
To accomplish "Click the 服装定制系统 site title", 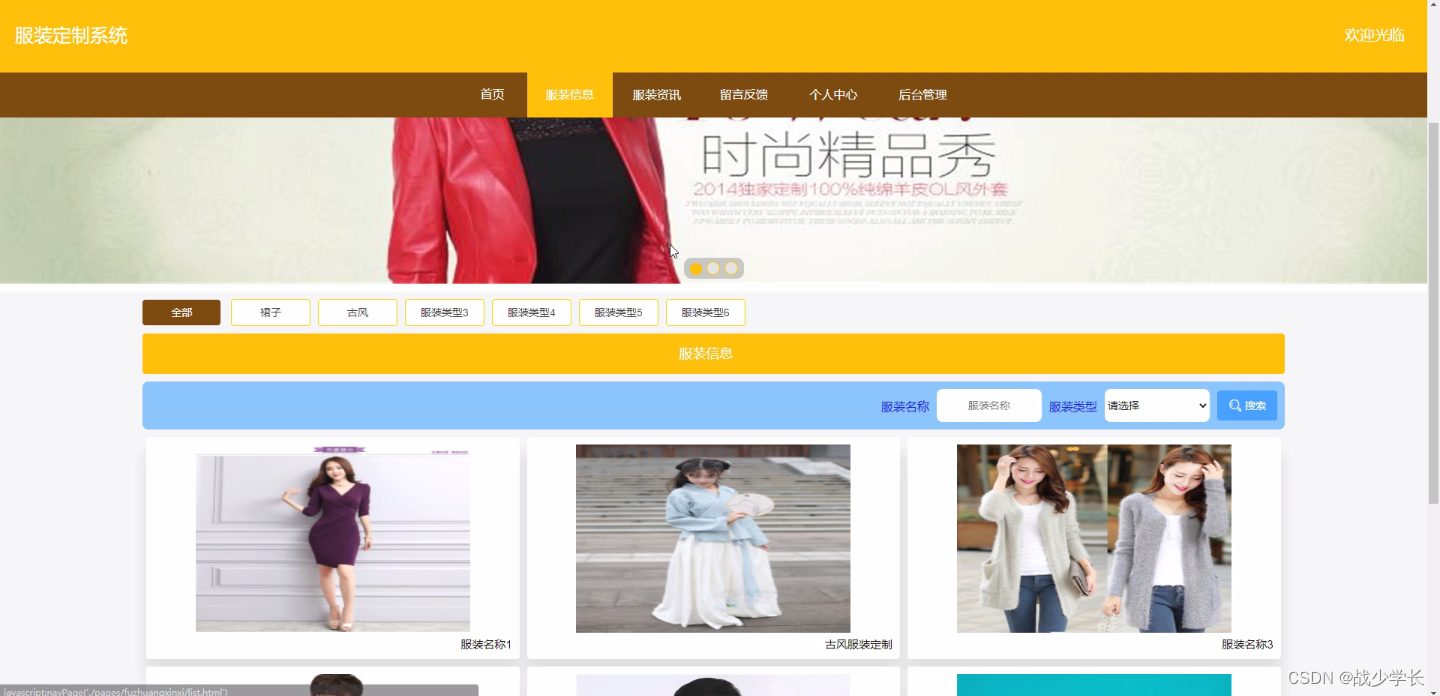I will click(71, 36).
